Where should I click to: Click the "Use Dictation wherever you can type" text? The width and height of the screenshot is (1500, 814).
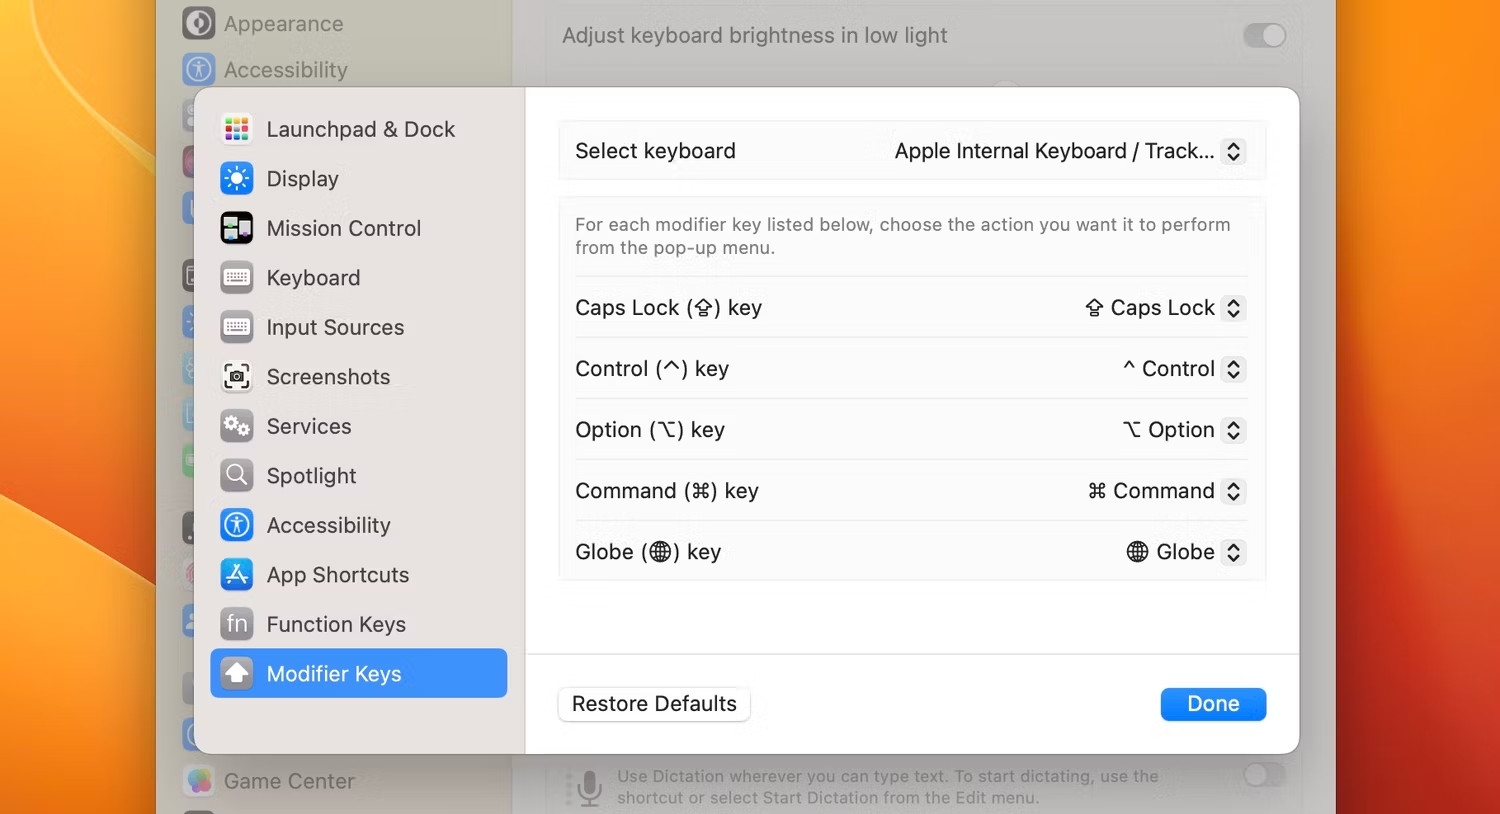pos(888,787)
